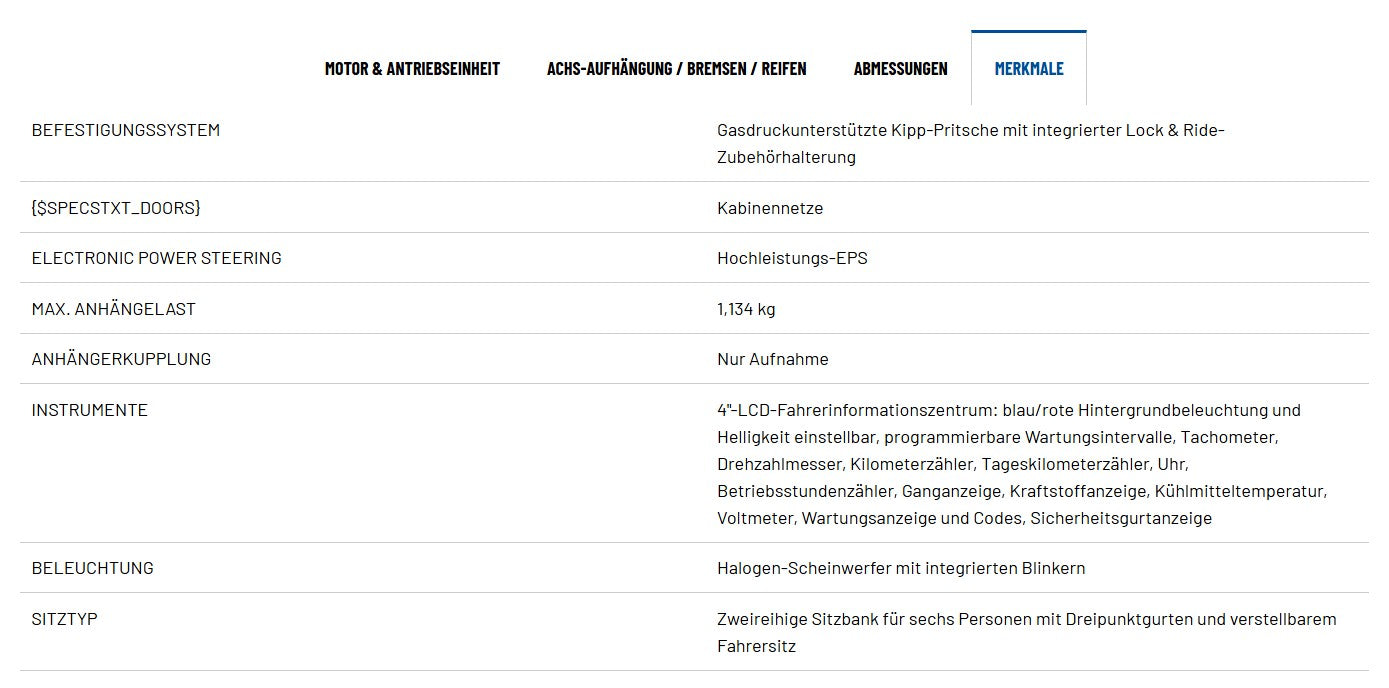Click the Beleuchtung row label
This screenshot has height=688, width=1389.
[92, 568]
